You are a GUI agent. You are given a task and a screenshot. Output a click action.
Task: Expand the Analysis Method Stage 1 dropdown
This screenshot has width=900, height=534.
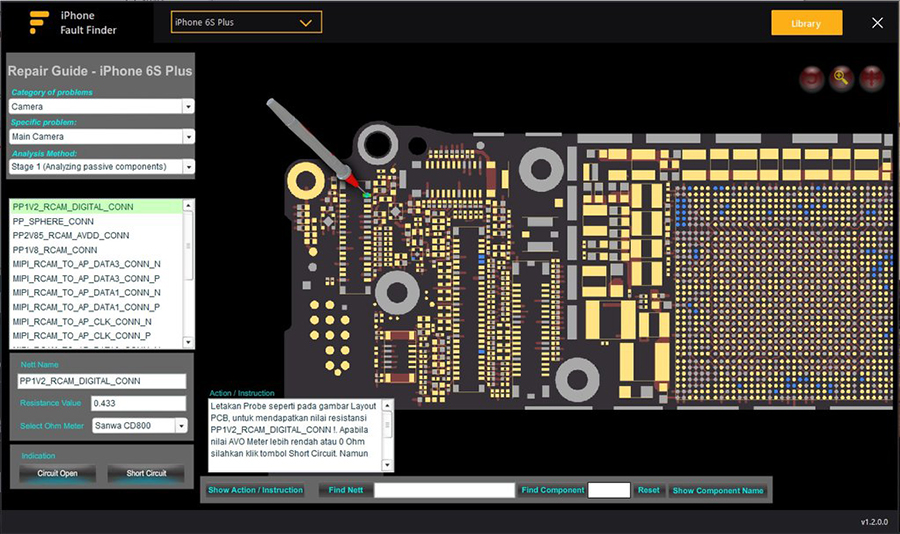click(x=188, y=167)
